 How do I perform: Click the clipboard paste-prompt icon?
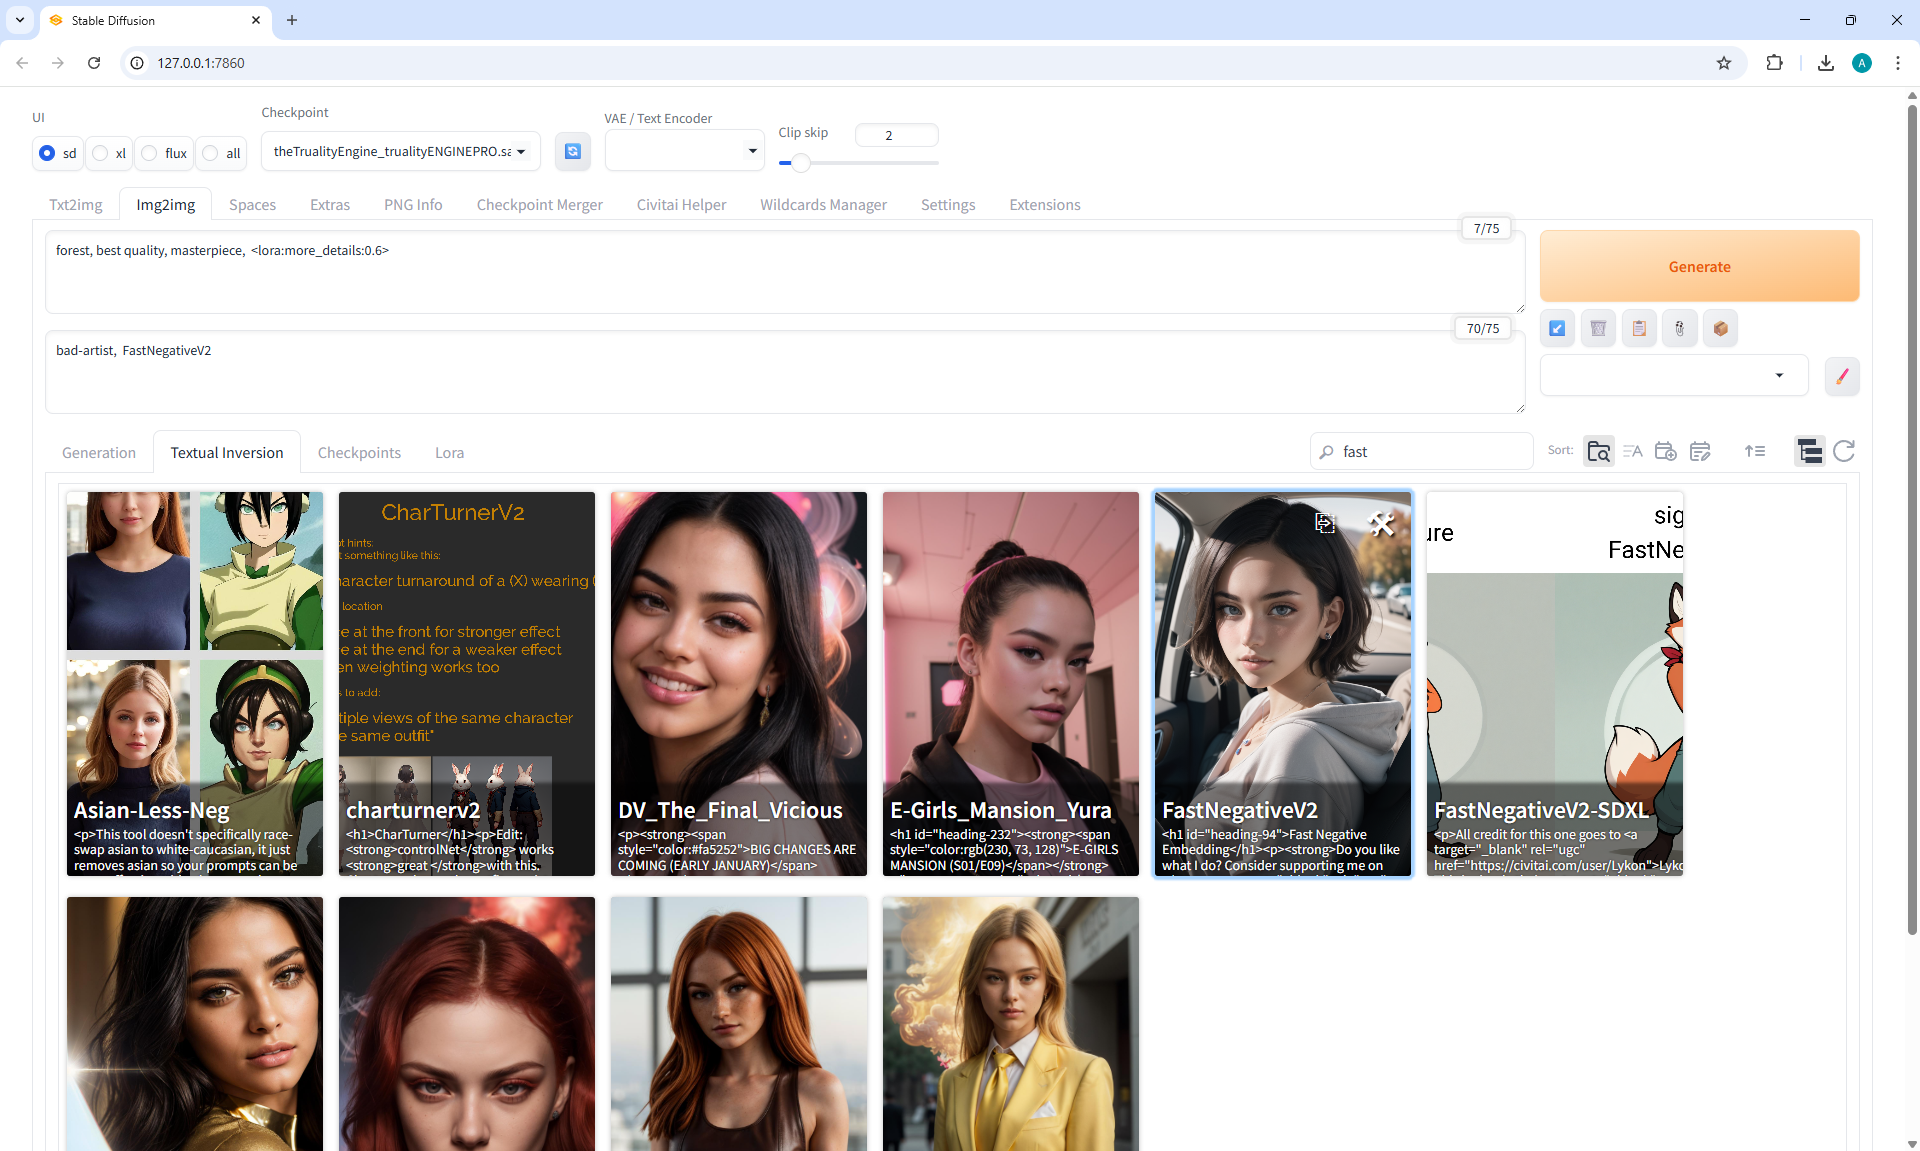coord(1639,328)
